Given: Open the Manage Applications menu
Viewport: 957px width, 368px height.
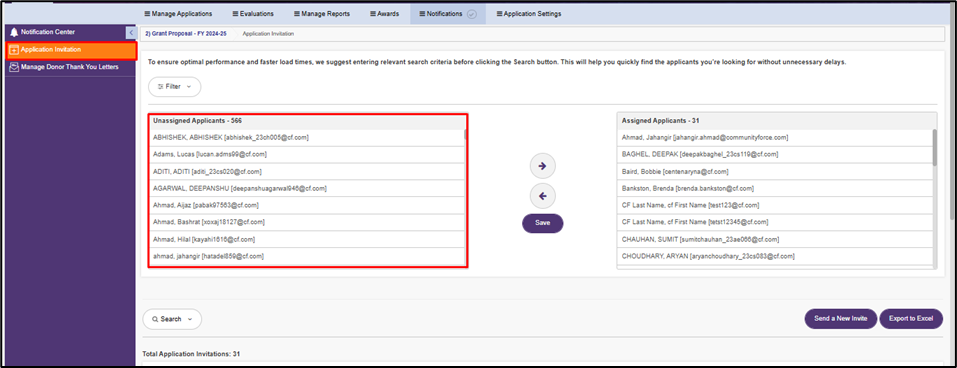Looking at the screenshot, I should tap(178, 13).
